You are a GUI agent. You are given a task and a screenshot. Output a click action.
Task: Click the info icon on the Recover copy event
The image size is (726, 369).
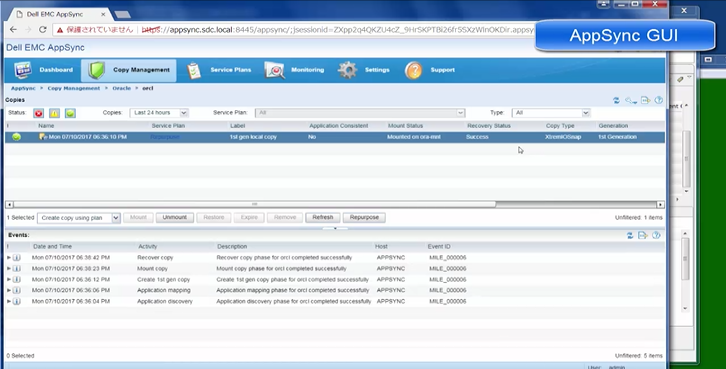point(17,257)
